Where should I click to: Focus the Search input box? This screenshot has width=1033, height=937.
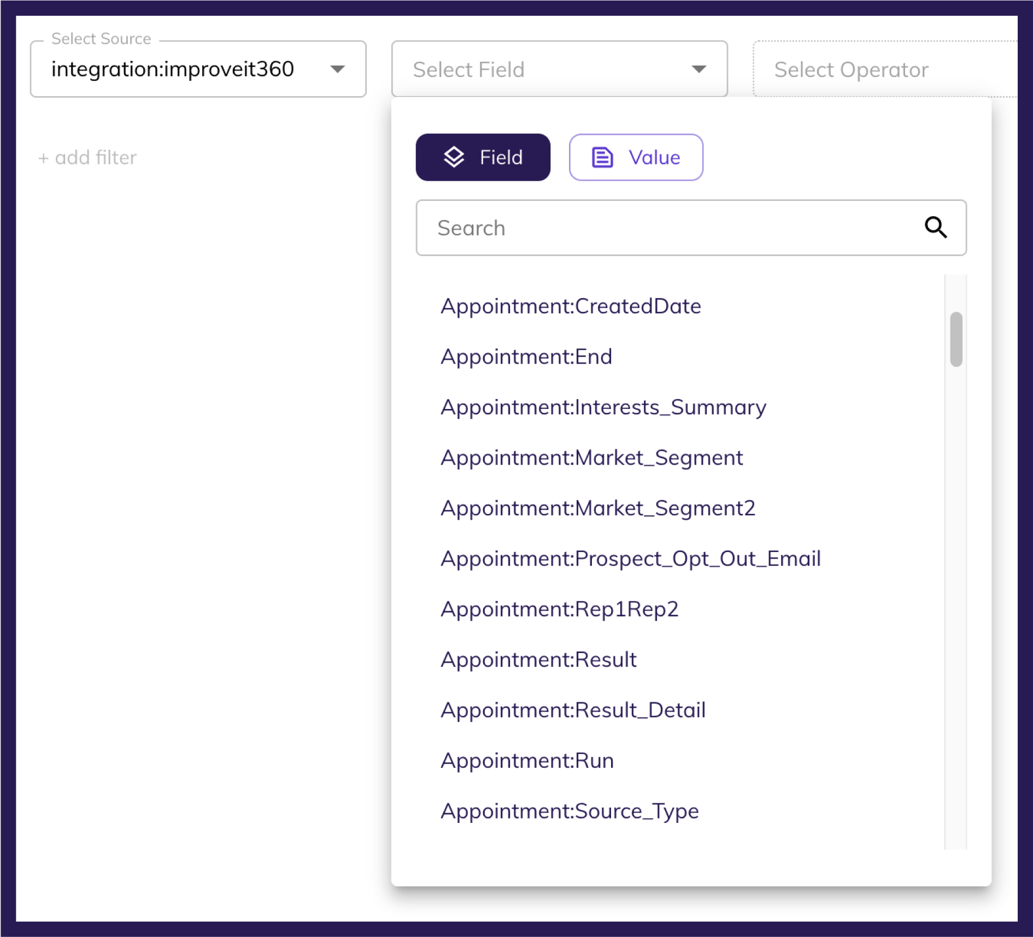[x=670, y=228]
